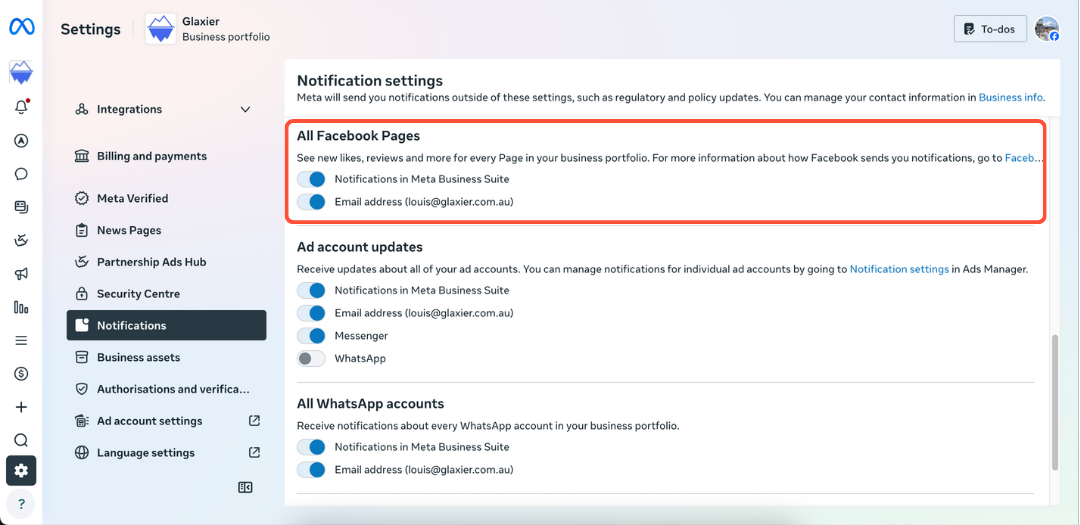Open the help question mark icon
1080x525 pixels.
click(x=21, y=504)
